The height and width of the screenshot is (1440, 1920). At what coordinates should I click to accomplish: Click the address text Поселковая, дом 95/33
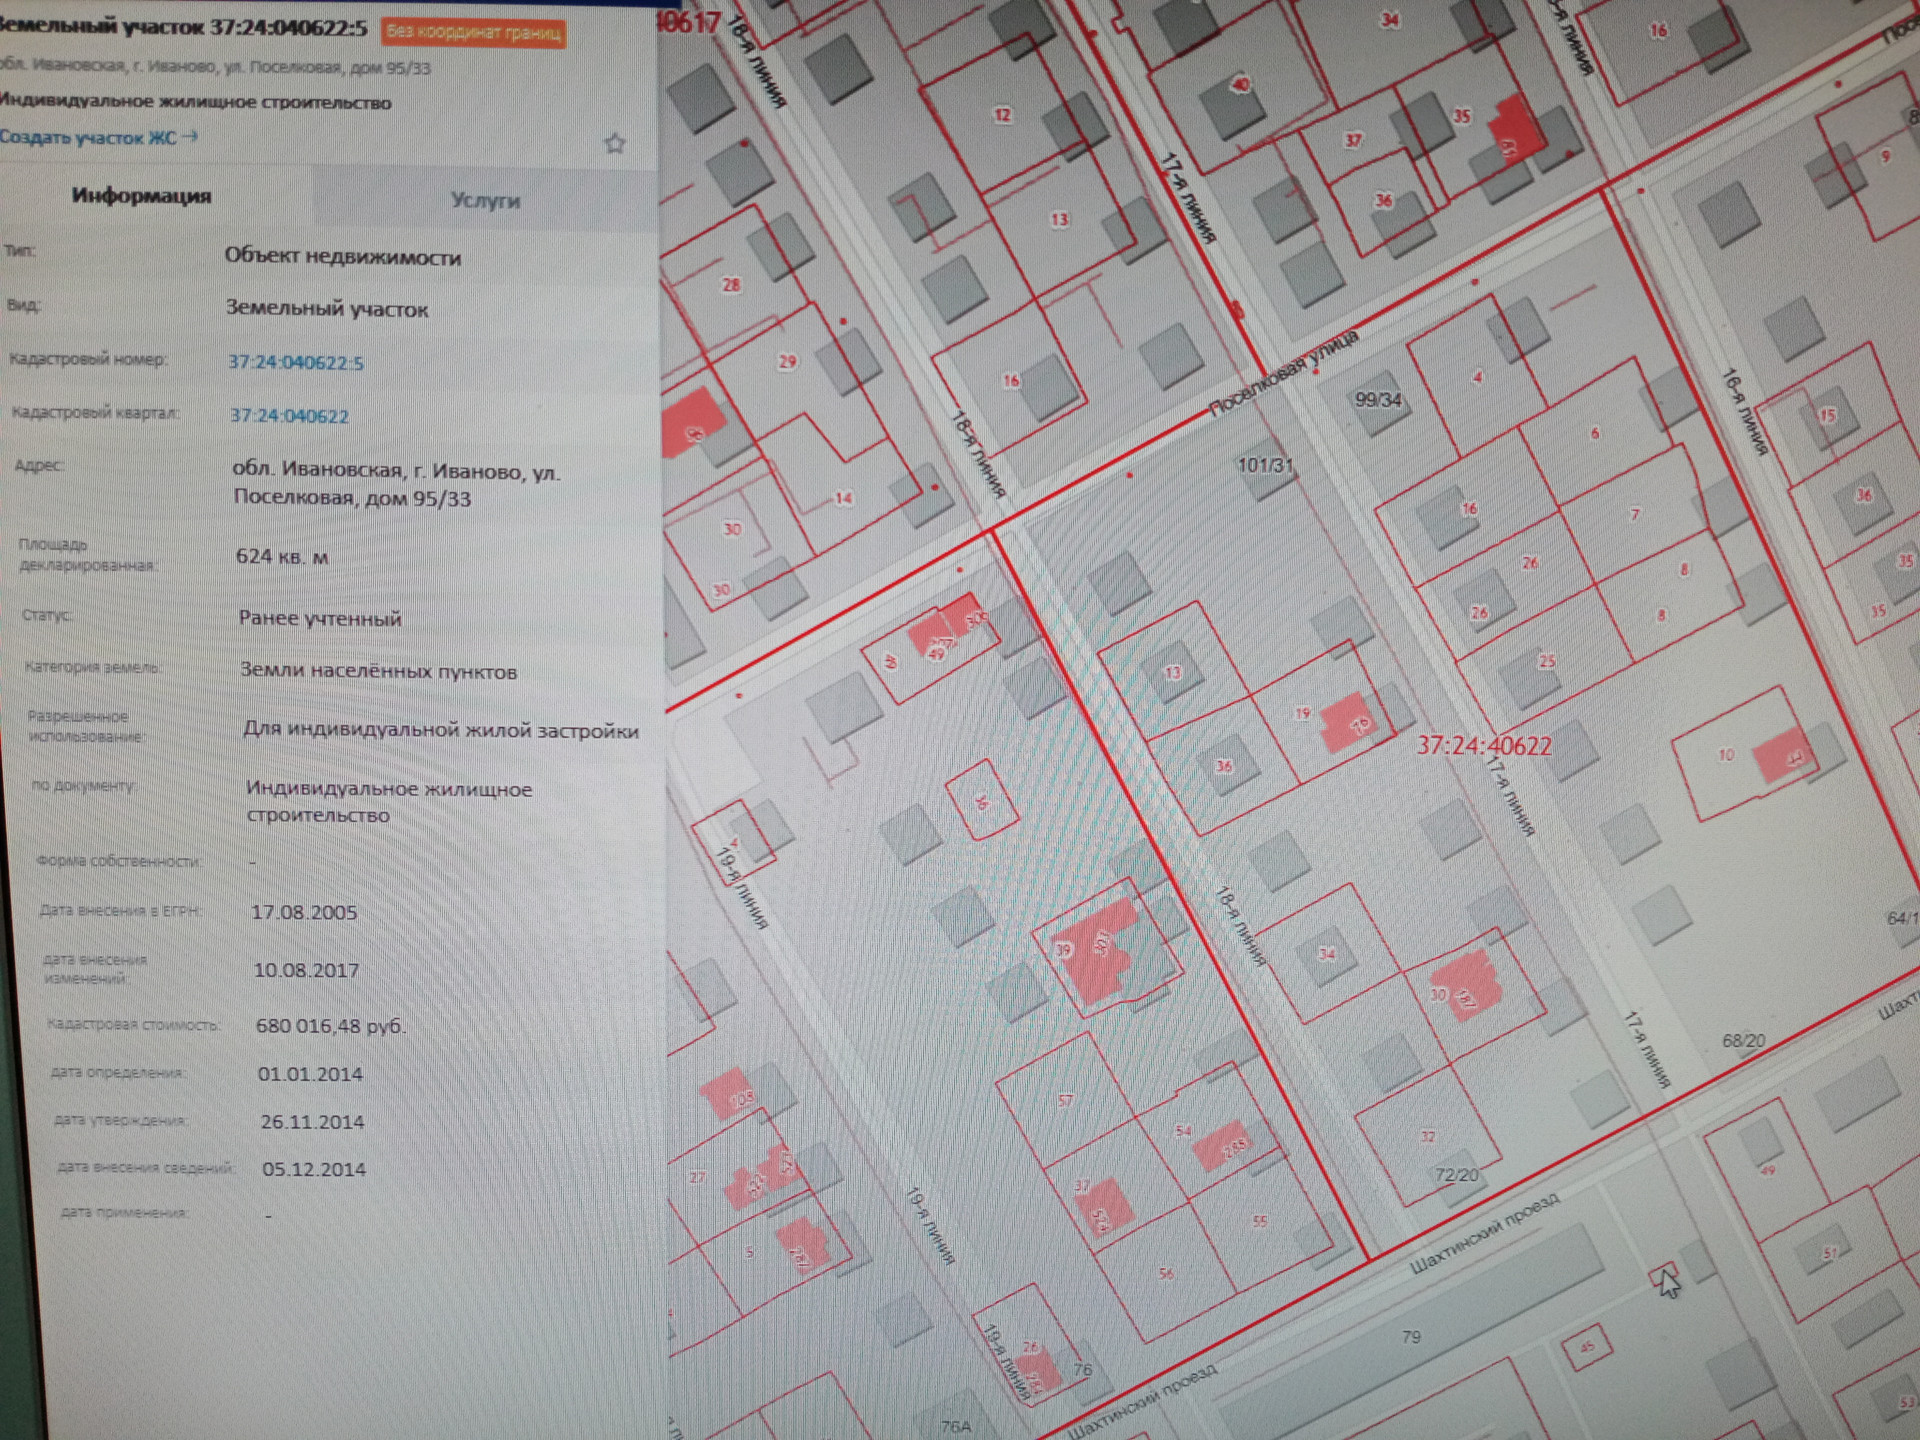point(352,498)
